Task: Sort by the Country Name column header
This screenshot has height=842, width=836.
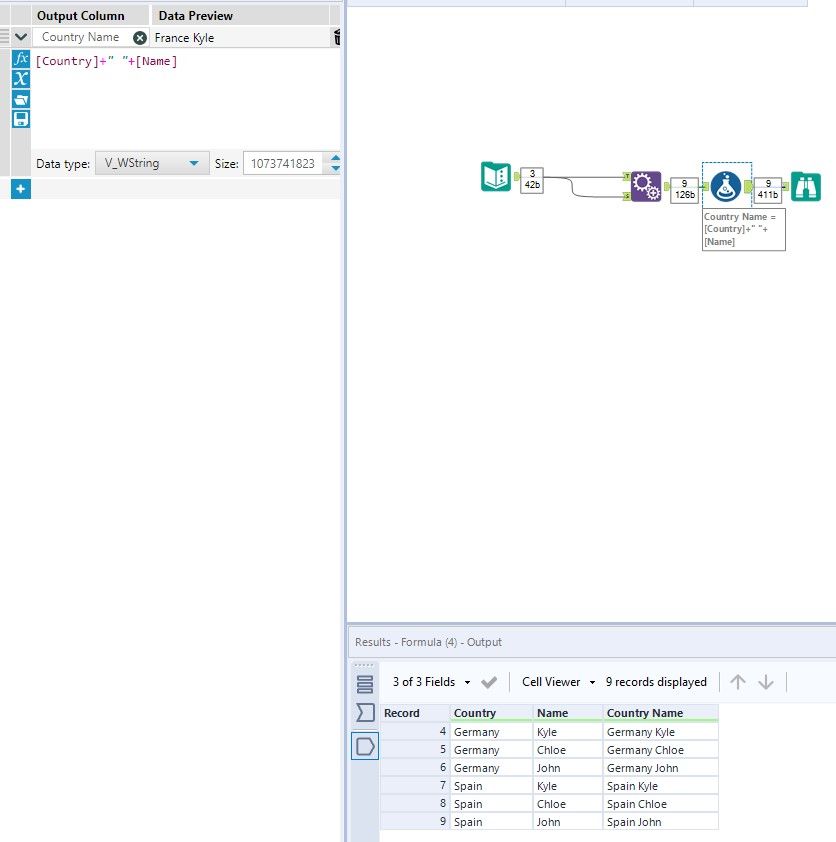Action: 660,713
